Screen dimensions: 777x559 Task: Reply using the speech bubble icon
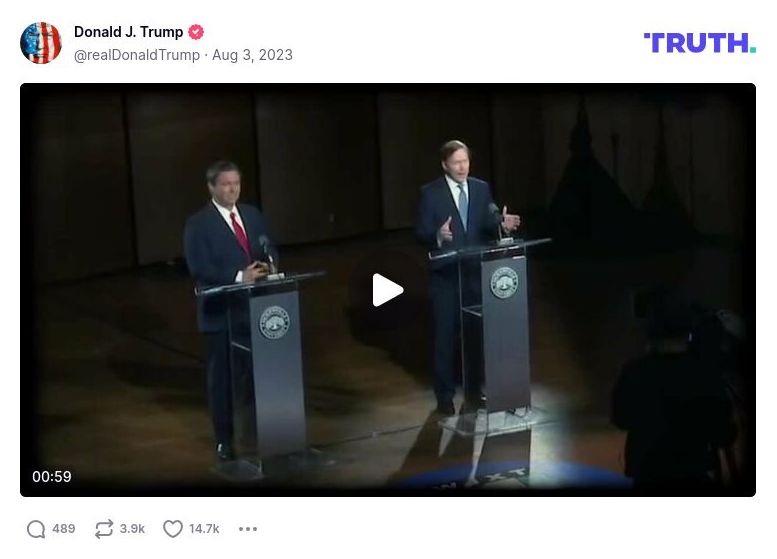click(x=36, y=529)
